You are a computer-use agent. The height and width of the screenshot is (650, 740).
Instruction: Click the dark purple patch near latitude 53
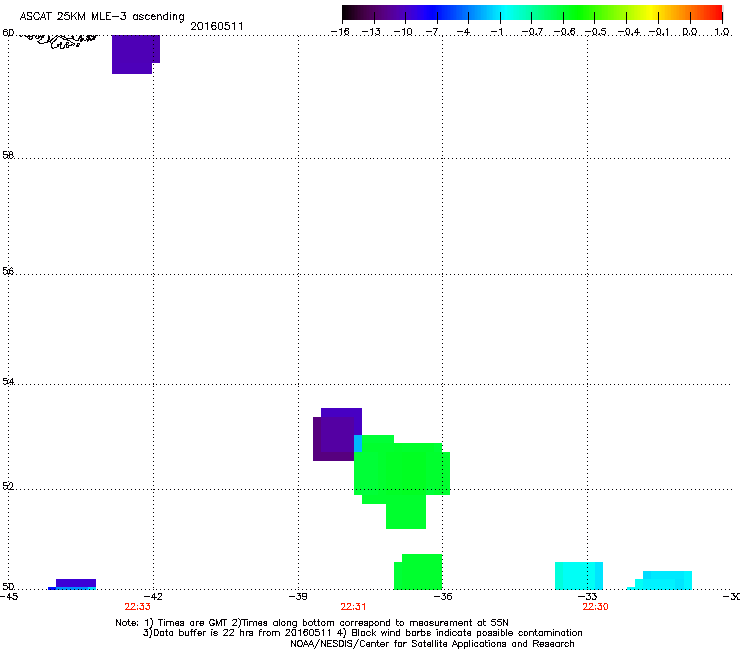pyautogui.click(x=334, y=437)
